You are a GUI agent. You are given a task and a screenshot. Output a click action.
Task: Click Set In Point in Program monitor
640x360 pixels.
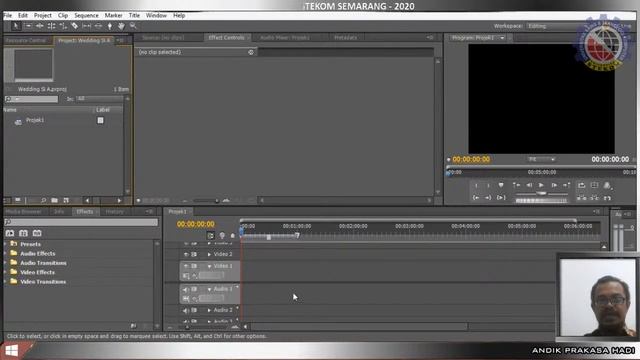476,186
